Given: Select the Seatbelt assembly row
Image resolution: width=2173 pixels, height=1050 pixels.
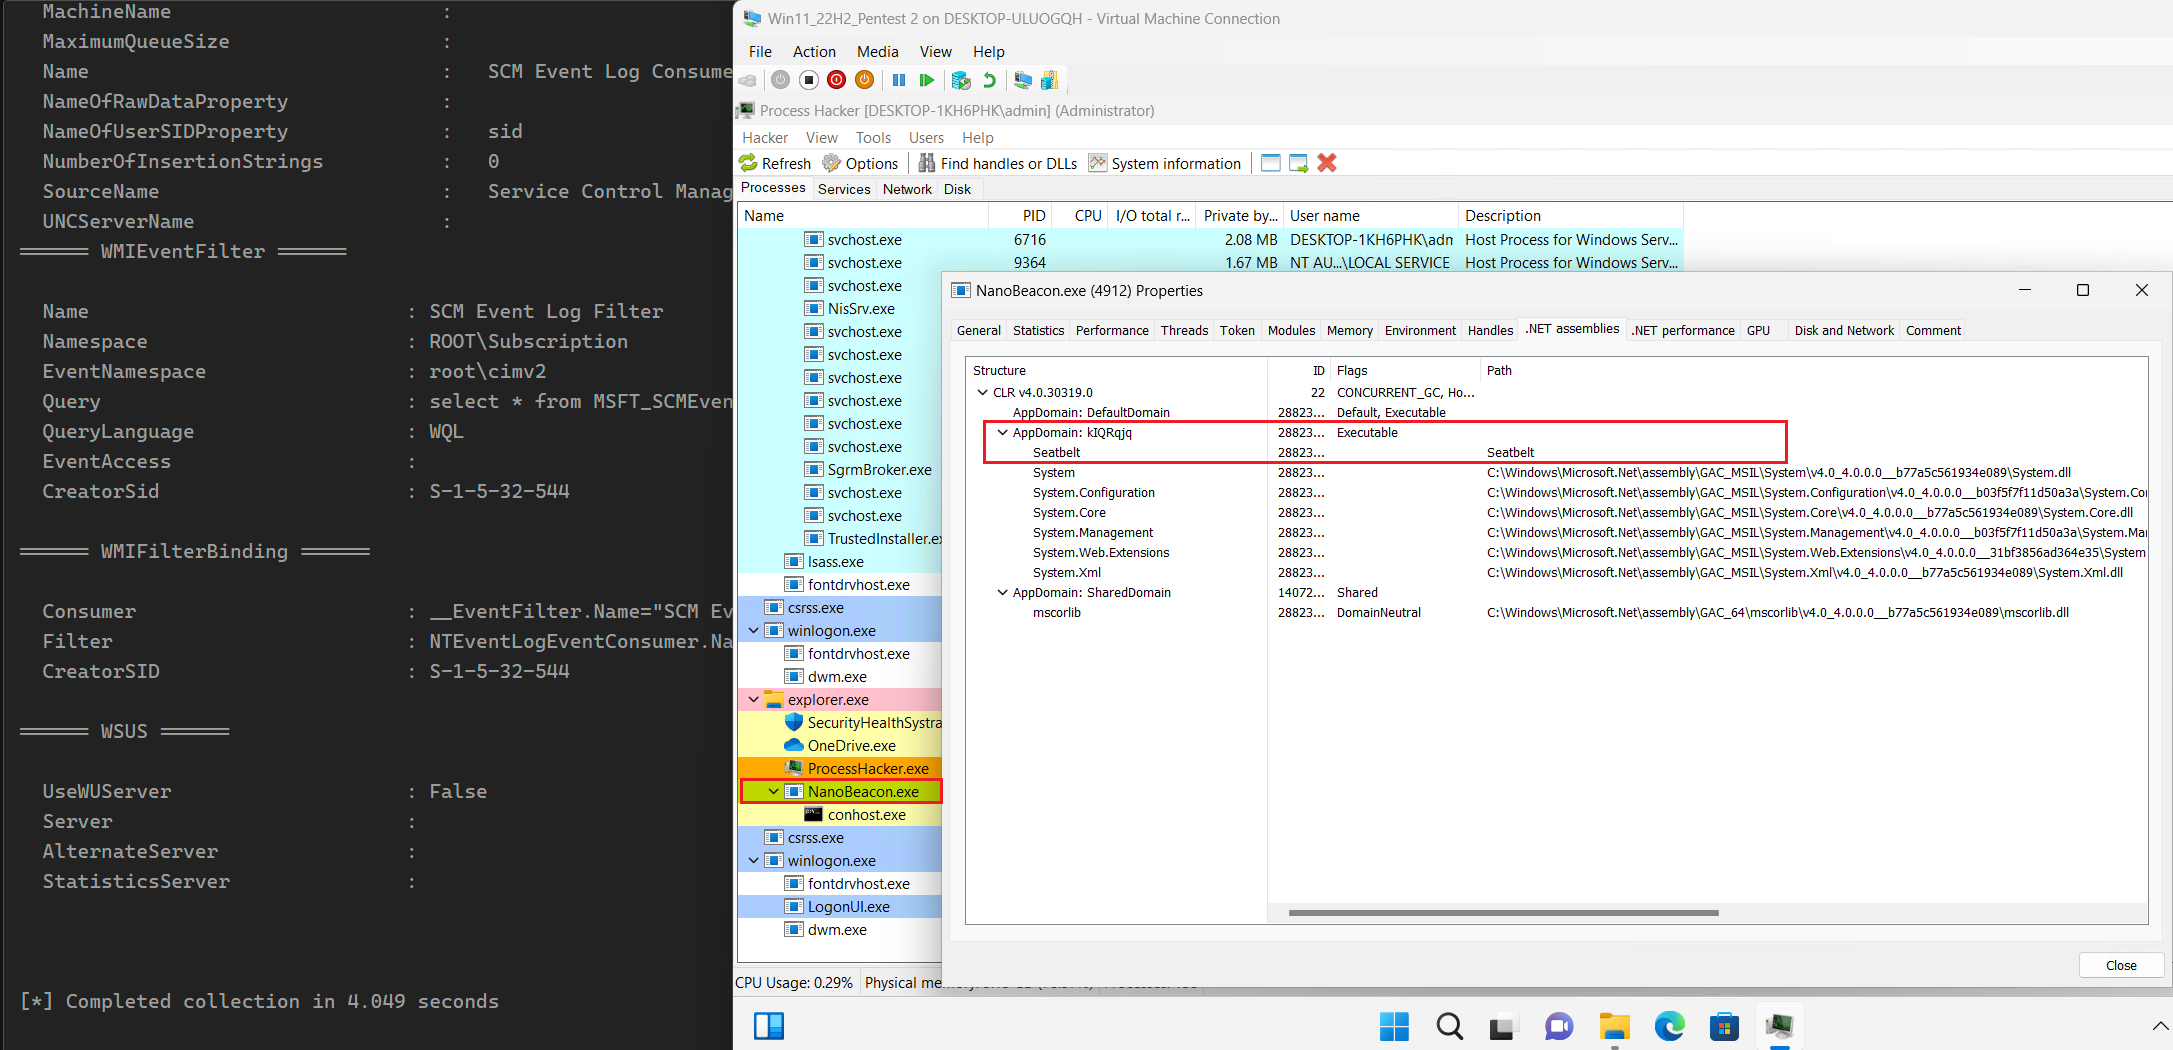Looking at the screenshot, I should (x=1556, y=452).
